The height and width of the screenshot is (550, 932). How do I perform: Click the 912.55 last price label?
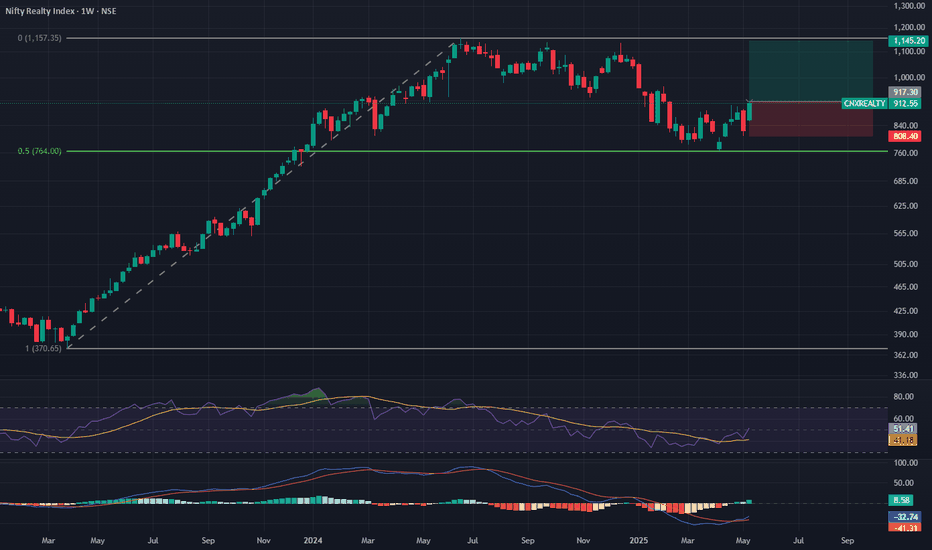(905, 103)
